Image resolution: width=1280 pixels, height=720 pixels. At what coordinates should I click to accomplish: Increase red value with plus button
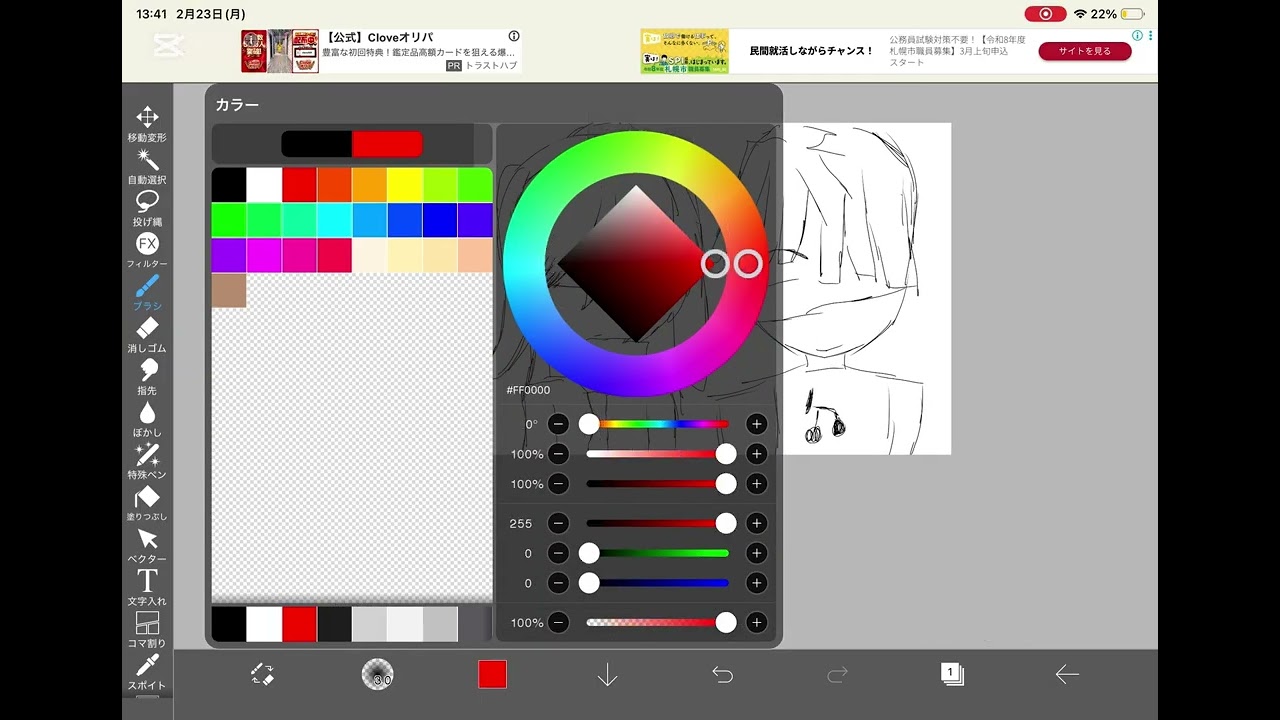[x=757, y=523]
